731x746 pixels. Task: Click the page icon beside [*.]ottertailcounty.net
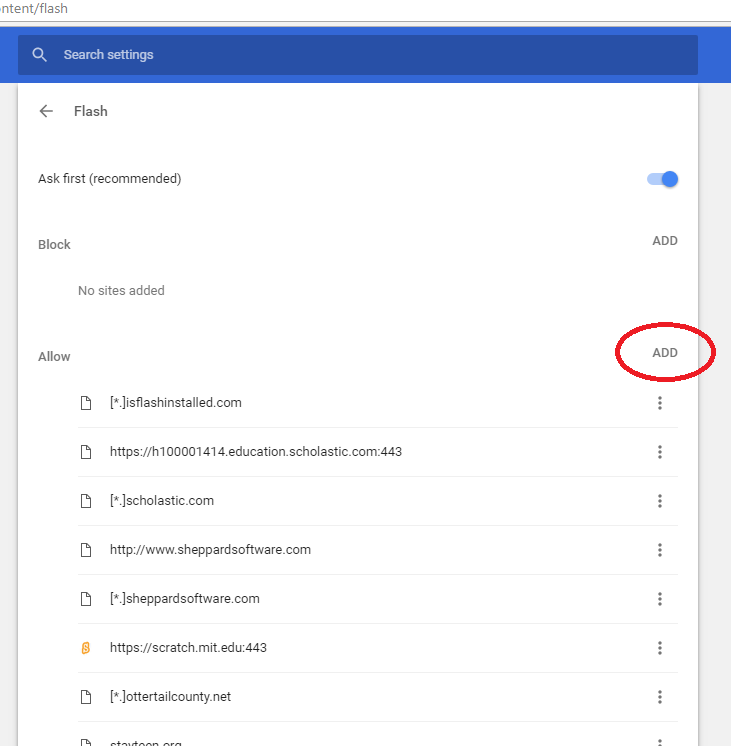click(86, 697)
